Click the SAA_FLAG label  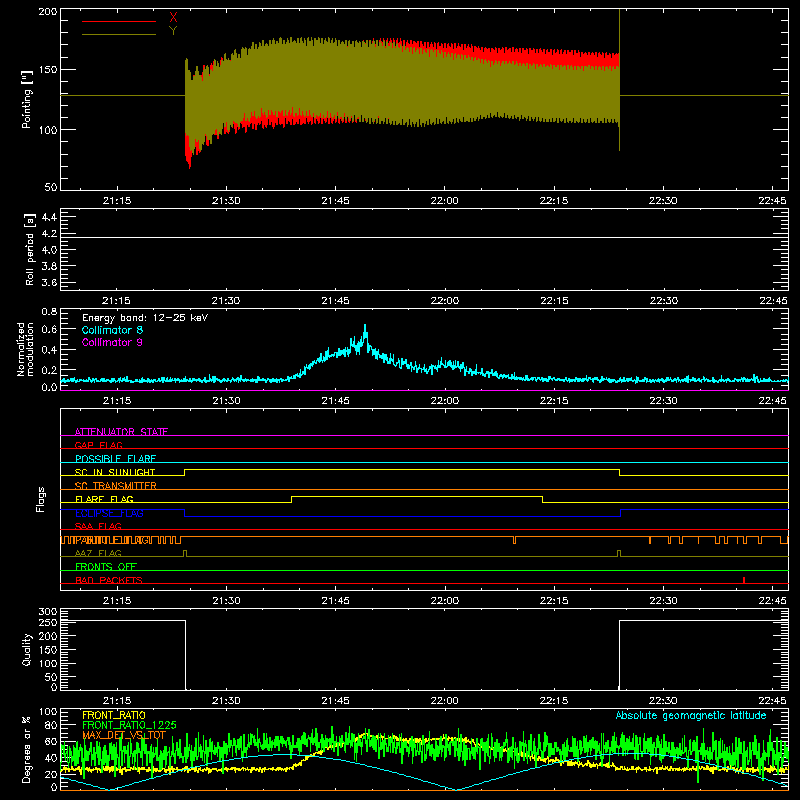(98, 526)
